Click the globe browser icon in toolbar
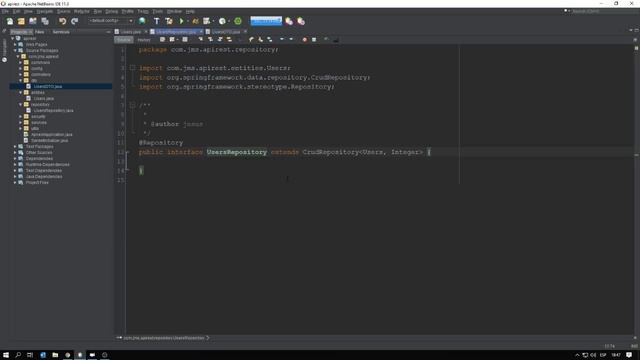Image resolution: width=640 pixels, height=360 pixels. click(x=142, y=21)
